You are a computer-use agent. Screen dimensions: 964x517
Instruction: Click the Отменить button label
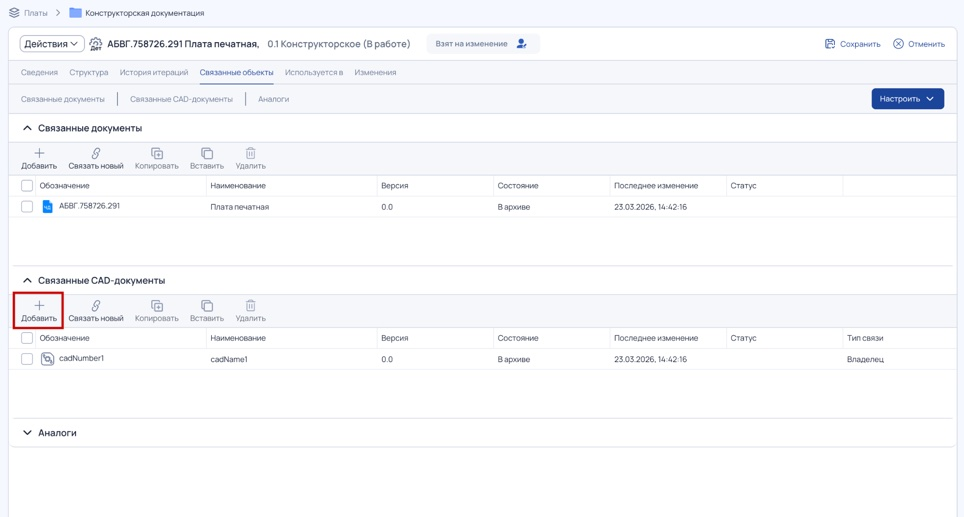point(926,44)
